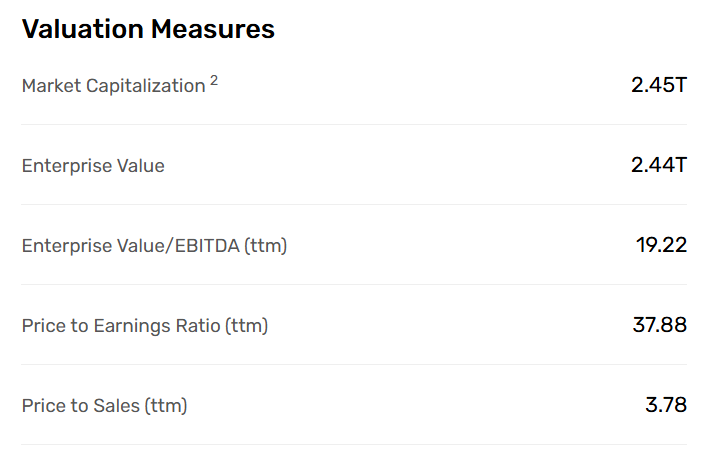Viewport: 721px width, 454px height.
Task: Click the (ttm) suffix after Earnings Ratio
Action: [246, 326]
